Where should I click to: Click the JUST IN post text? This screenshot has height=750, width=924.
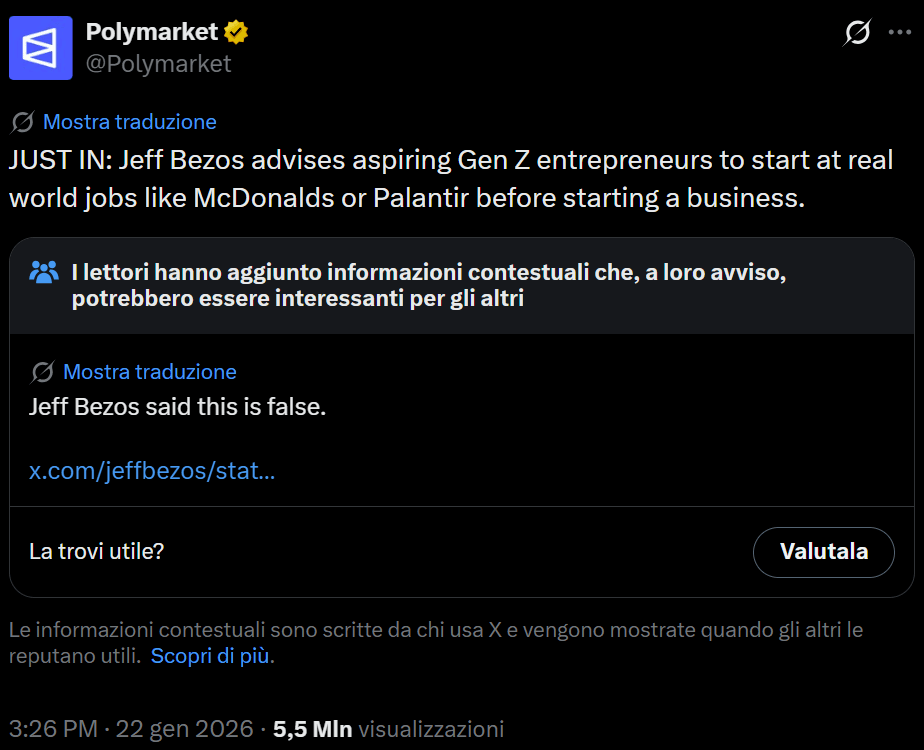click(450, 178)
